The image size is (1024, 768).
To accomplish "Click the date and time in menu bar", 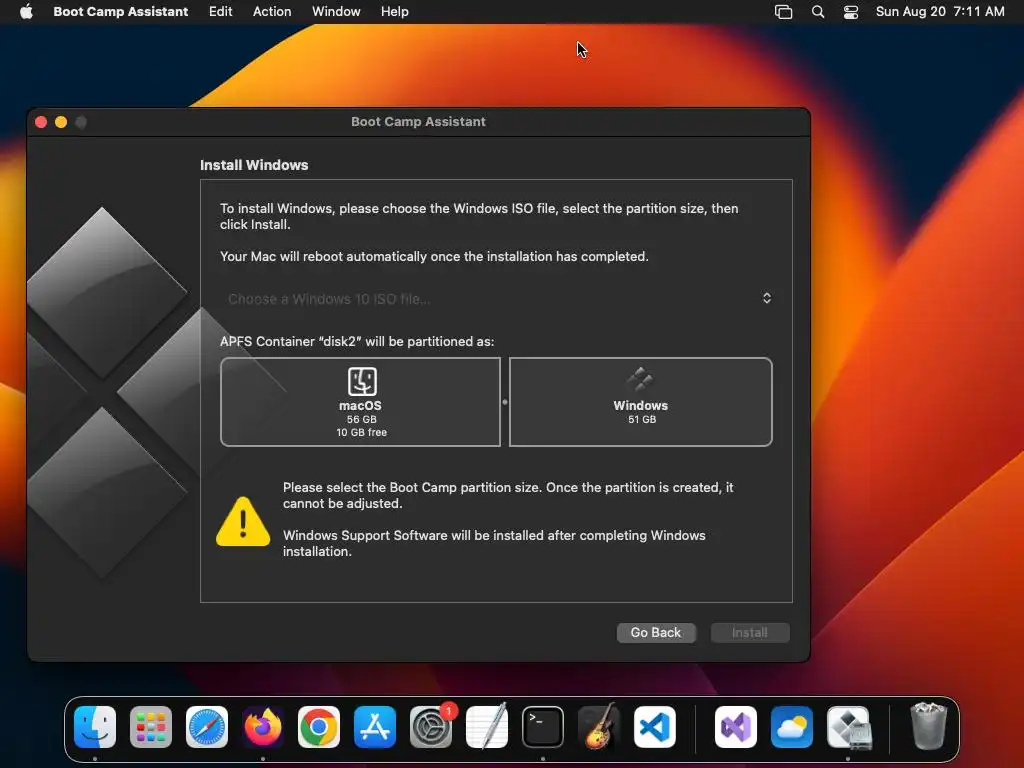I will click(x=940, y=12).
